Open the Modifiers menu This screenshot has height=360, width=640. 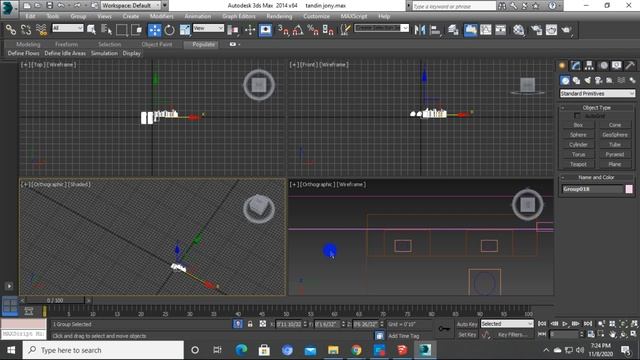[161, 16]
